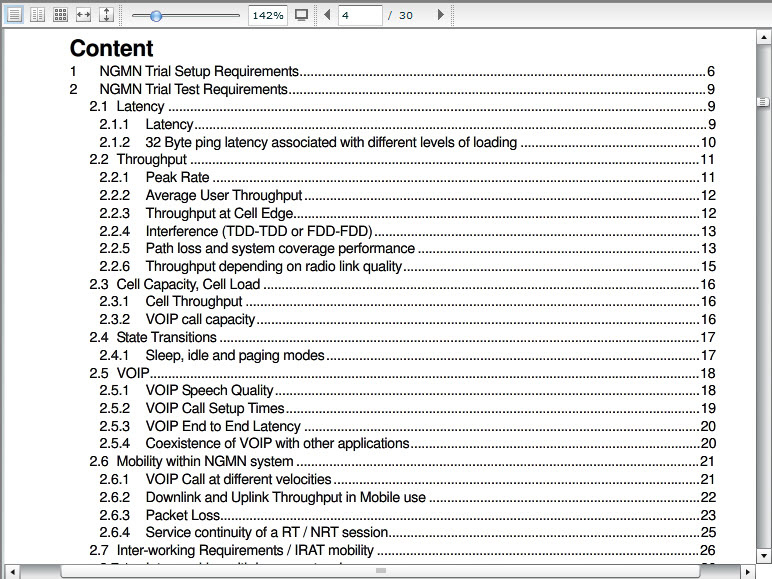Open section 2.1 Latency entry
Image resolution: width=772 pixels, height=579 pixels.
[x=402, y=106]
